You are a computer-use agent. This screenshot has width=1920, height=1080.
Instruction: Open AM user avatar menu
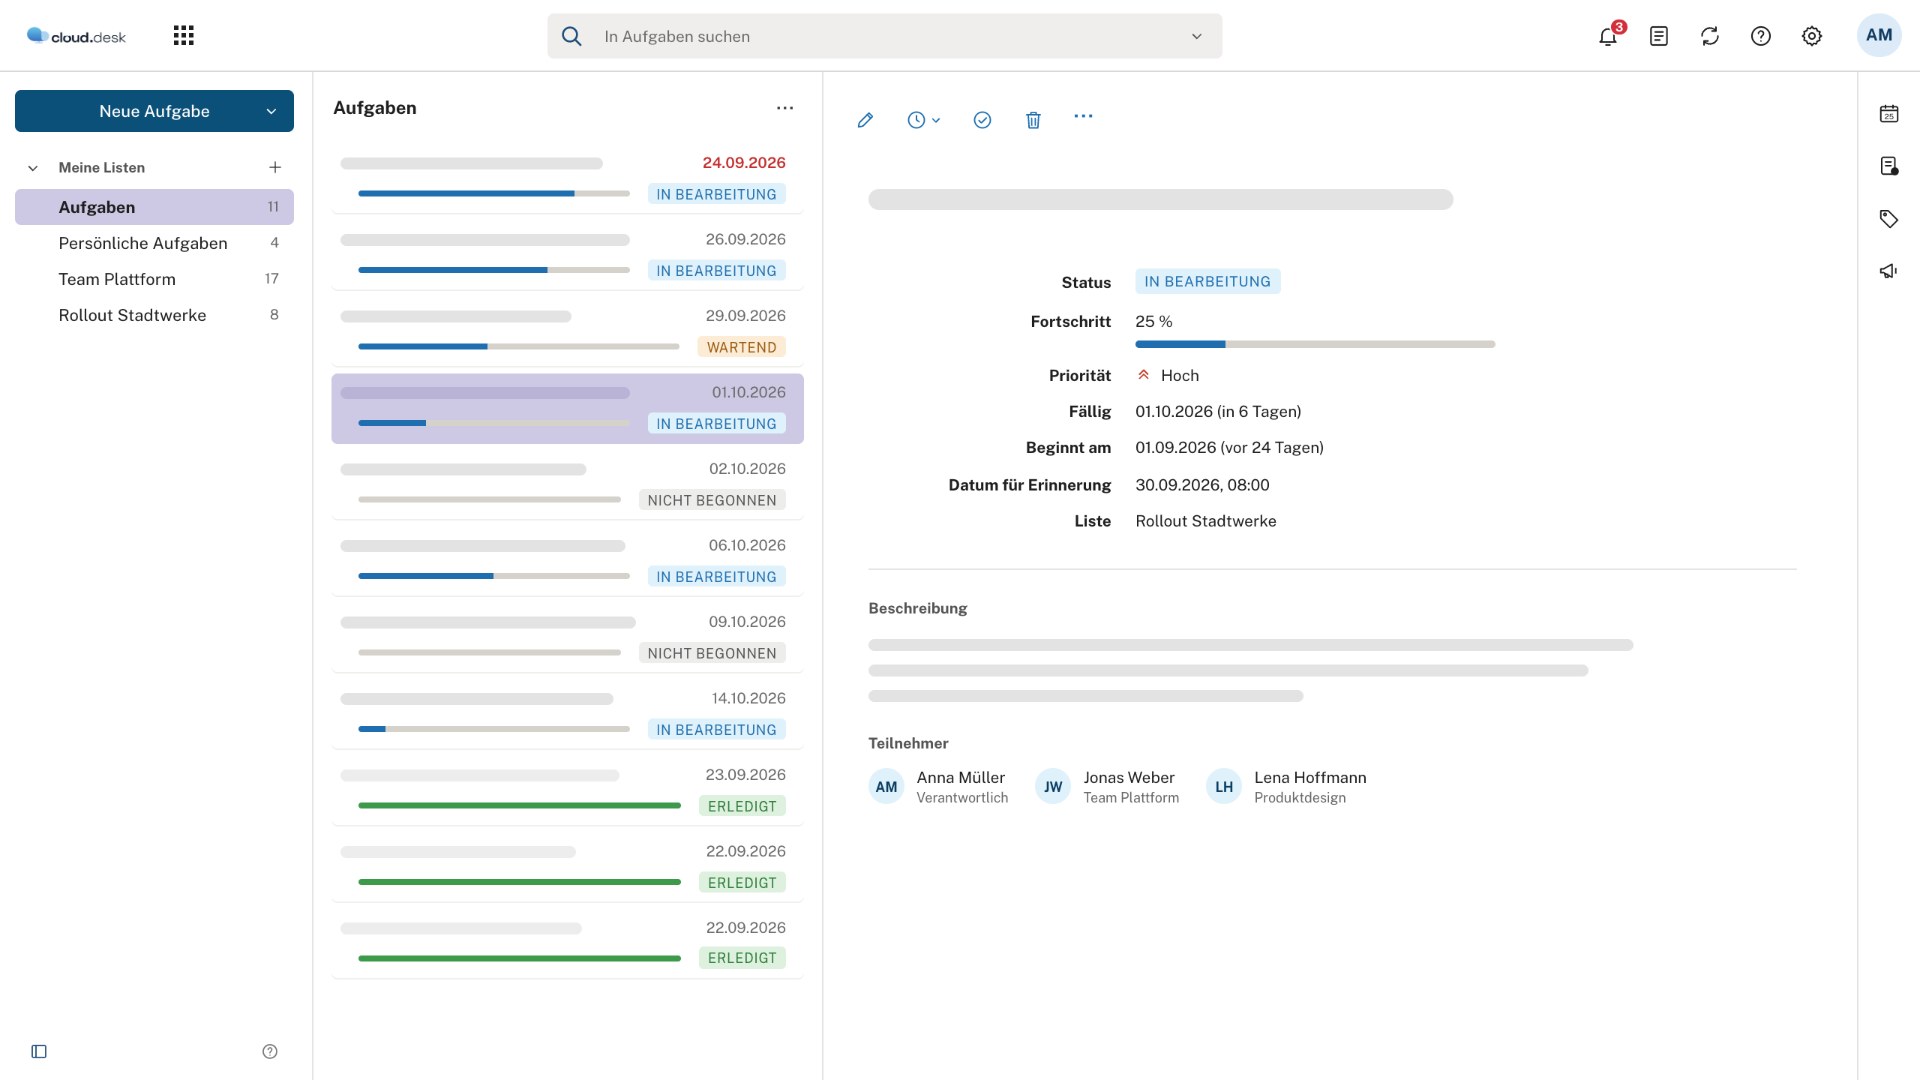tap(1879, 35)
